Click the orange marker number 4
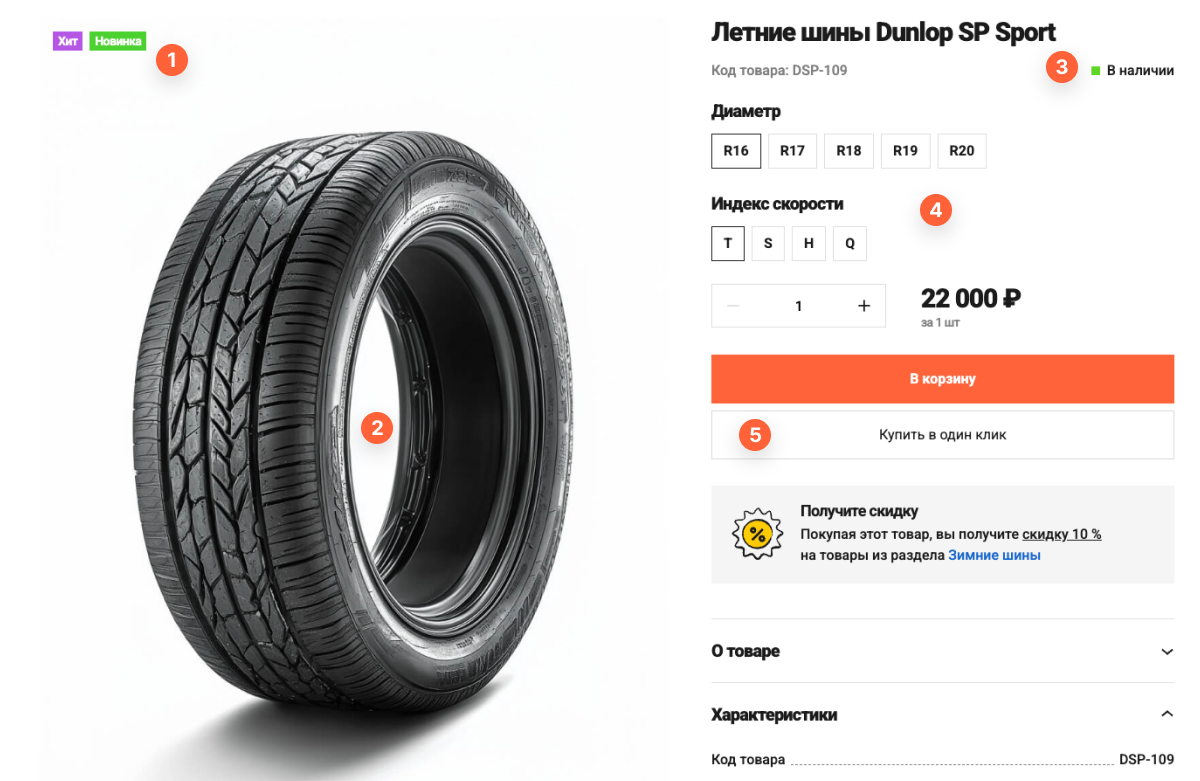The width and height of the screenshot is (1200, 781). [936, 210]
